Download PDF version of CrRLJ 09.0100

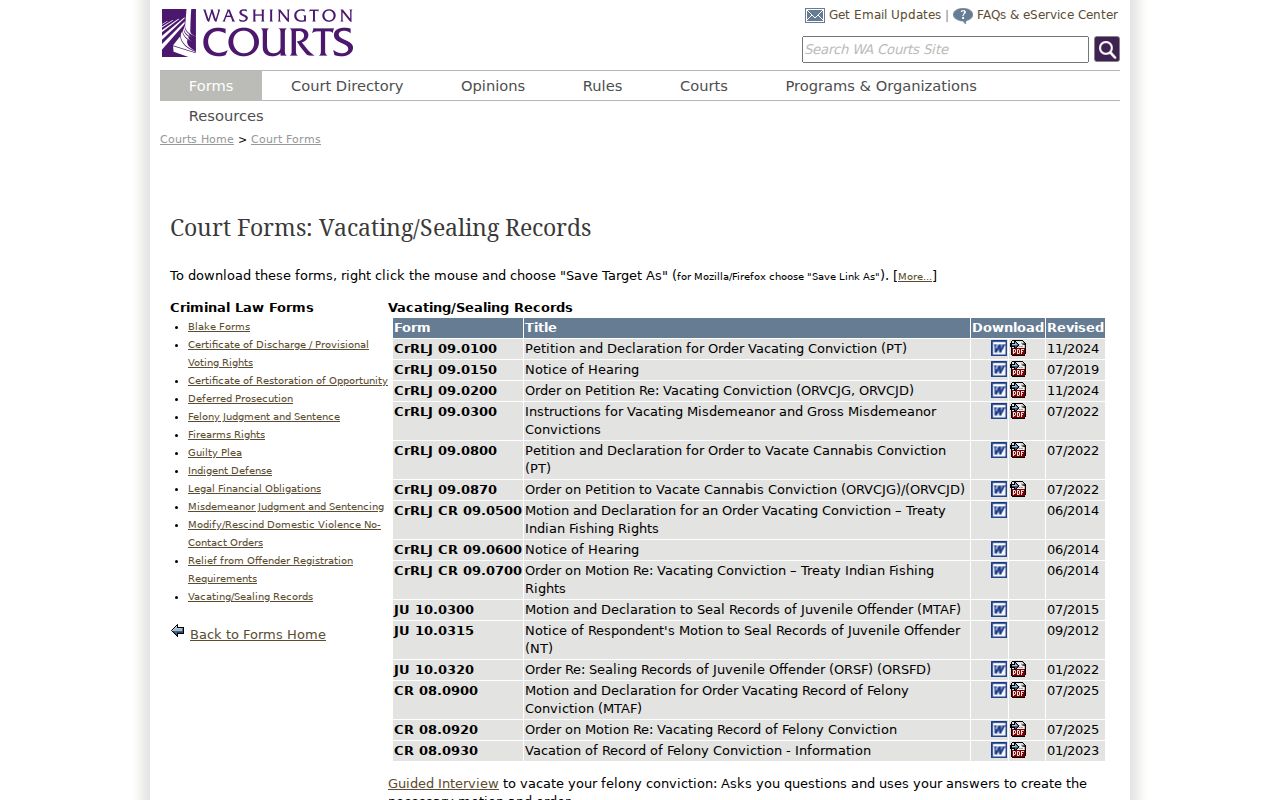(x=1018, y=348)
